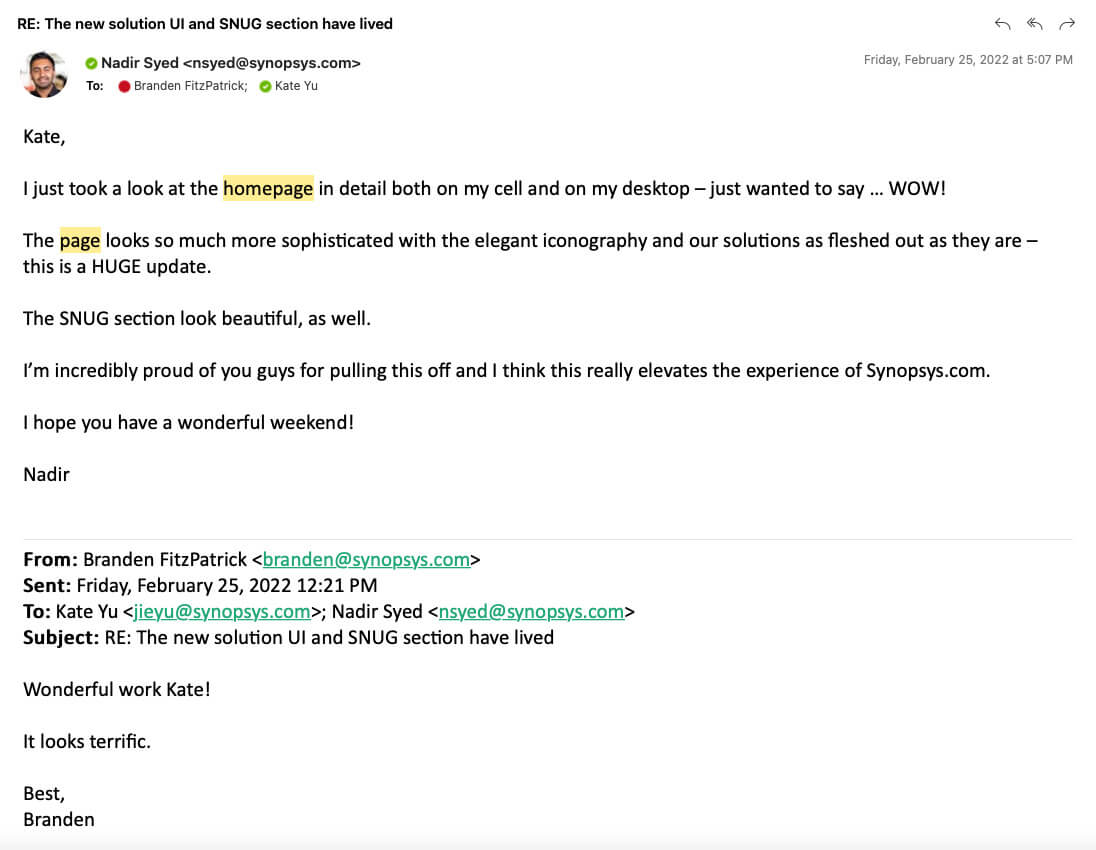Click the Forward arrow icon

coord(1067,24)
